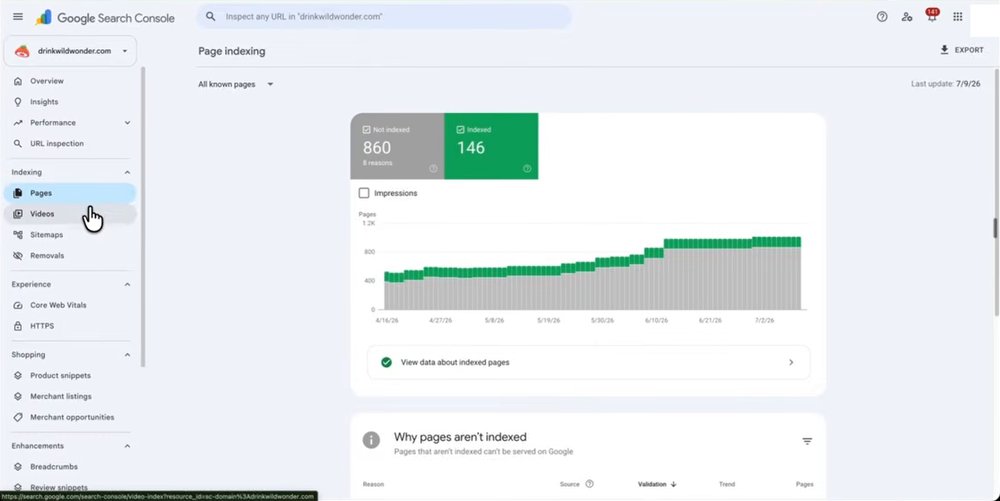Click the Merchant listings layers icon
Image resolution: width=1000 pixels, height=501 pixels.
point(18,396)
